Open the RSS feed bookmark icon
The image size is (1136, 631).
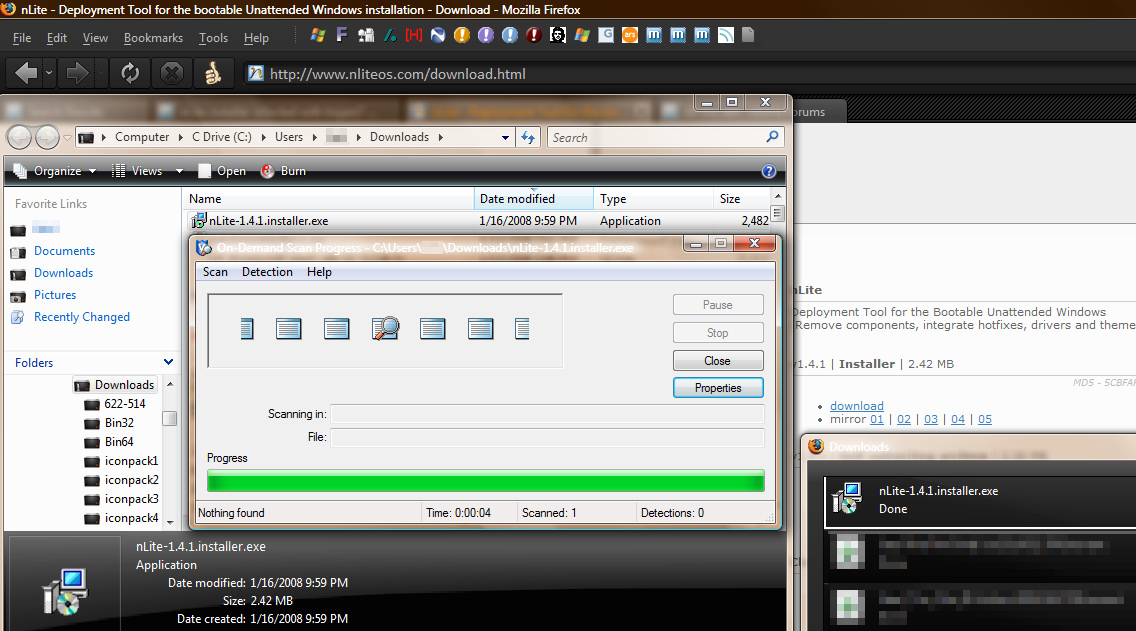tap(725, 35)
